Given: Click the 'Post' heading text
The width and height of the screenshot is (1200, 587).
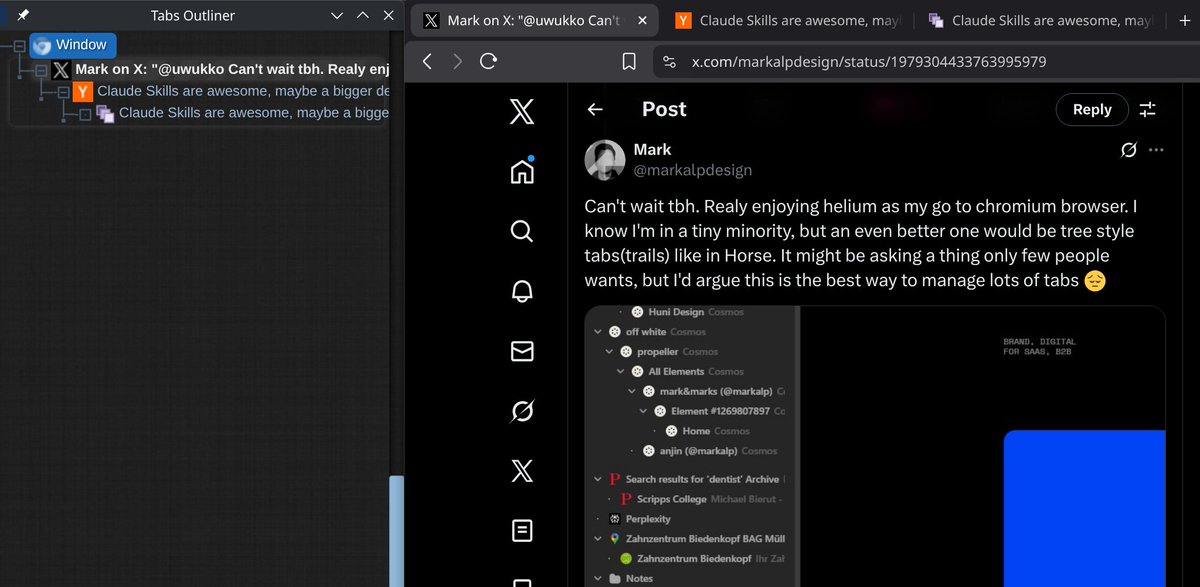Looking at the screenshot, I should tap(664, 109).
